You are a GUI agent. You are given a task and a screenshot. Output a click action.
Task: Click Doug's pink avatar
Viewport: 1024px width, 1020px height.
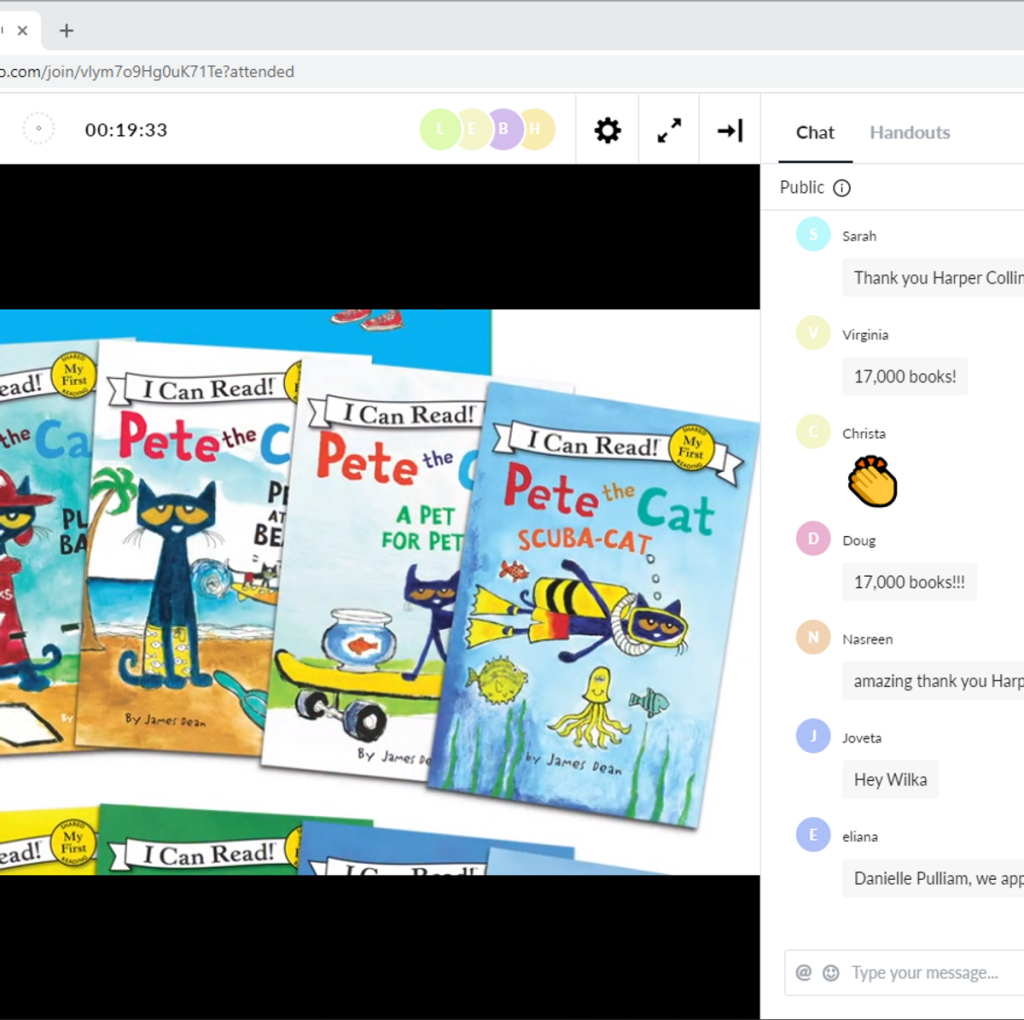point(813,538)
